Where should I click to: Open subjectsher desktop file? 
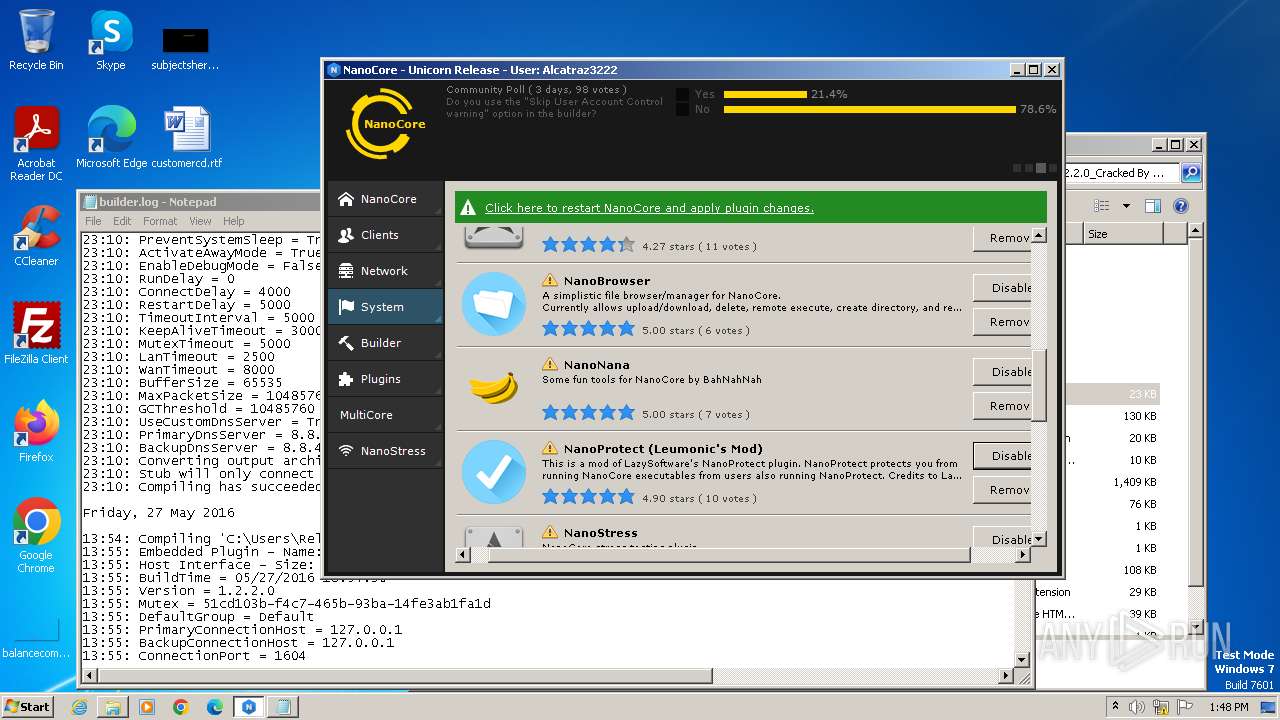(185, 47)
